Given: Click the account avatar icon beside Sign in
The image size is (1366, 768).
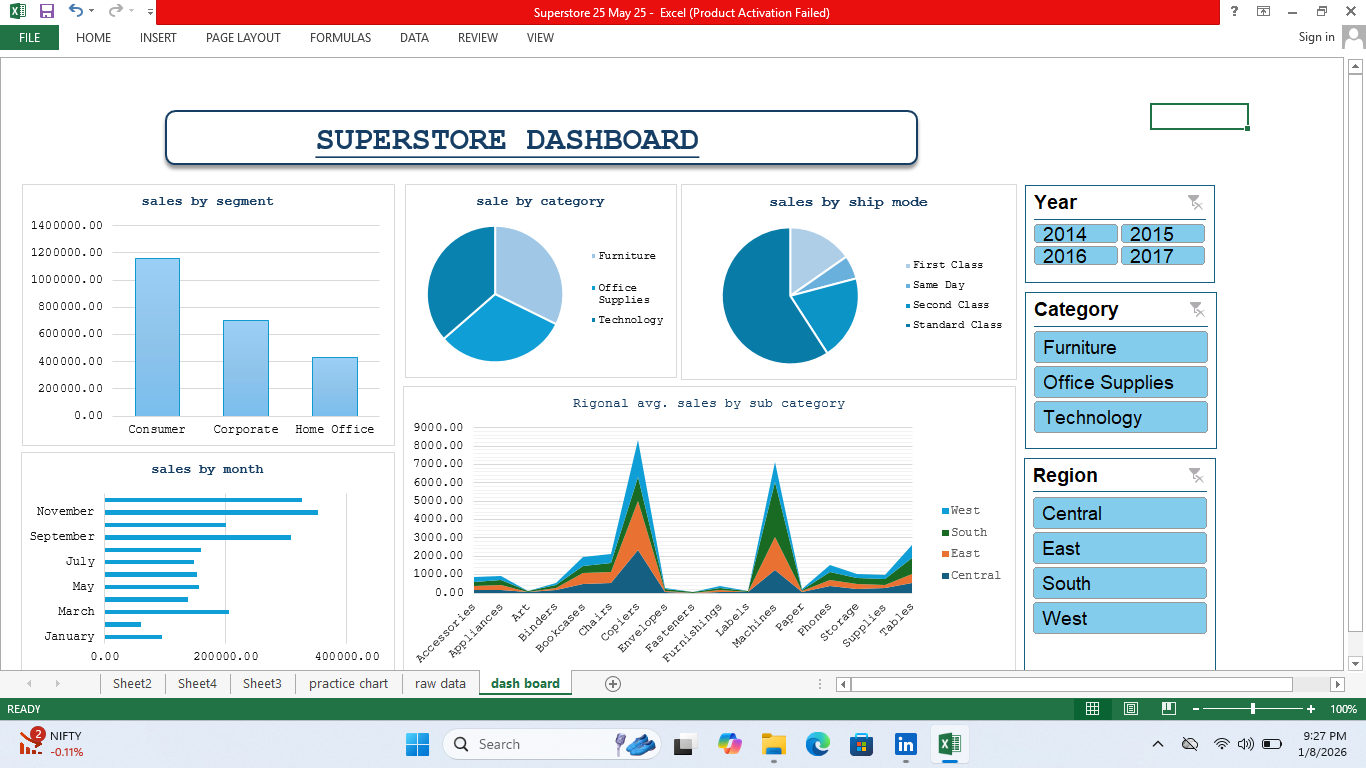Looking at the screenshot, I should (x=1353, y=37).
